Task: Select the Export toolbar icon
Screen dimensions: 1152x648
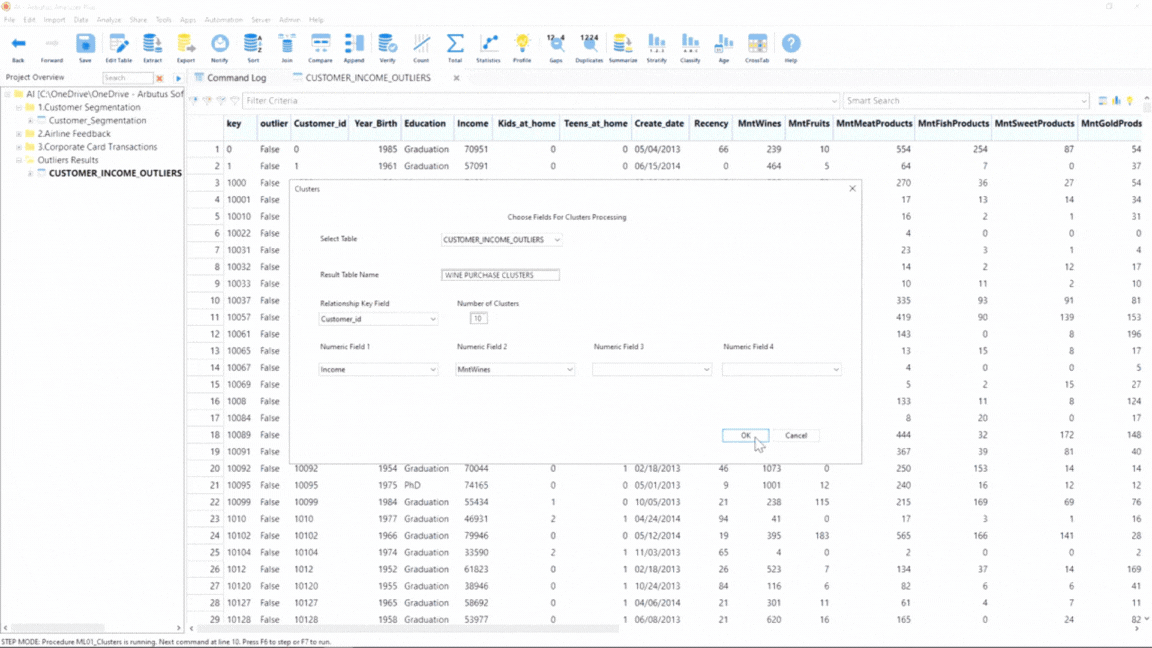Action: [186, 44]
